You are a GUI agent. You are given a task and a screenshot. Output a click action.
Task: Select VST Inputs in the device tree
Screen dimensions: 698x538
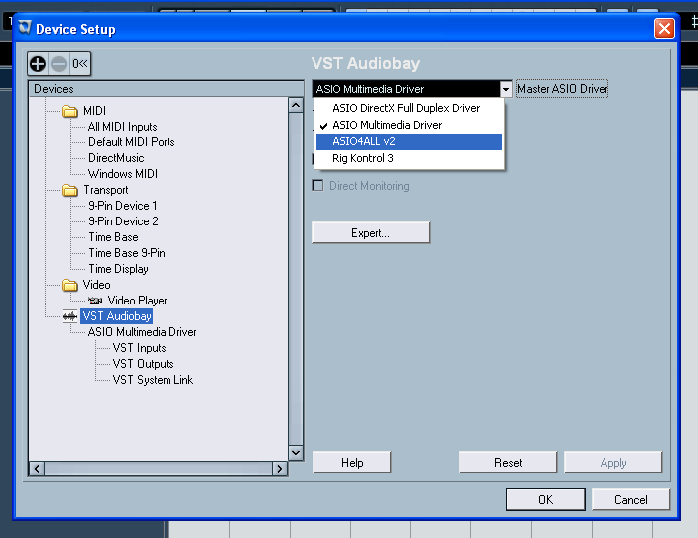(x=139, y=348)
